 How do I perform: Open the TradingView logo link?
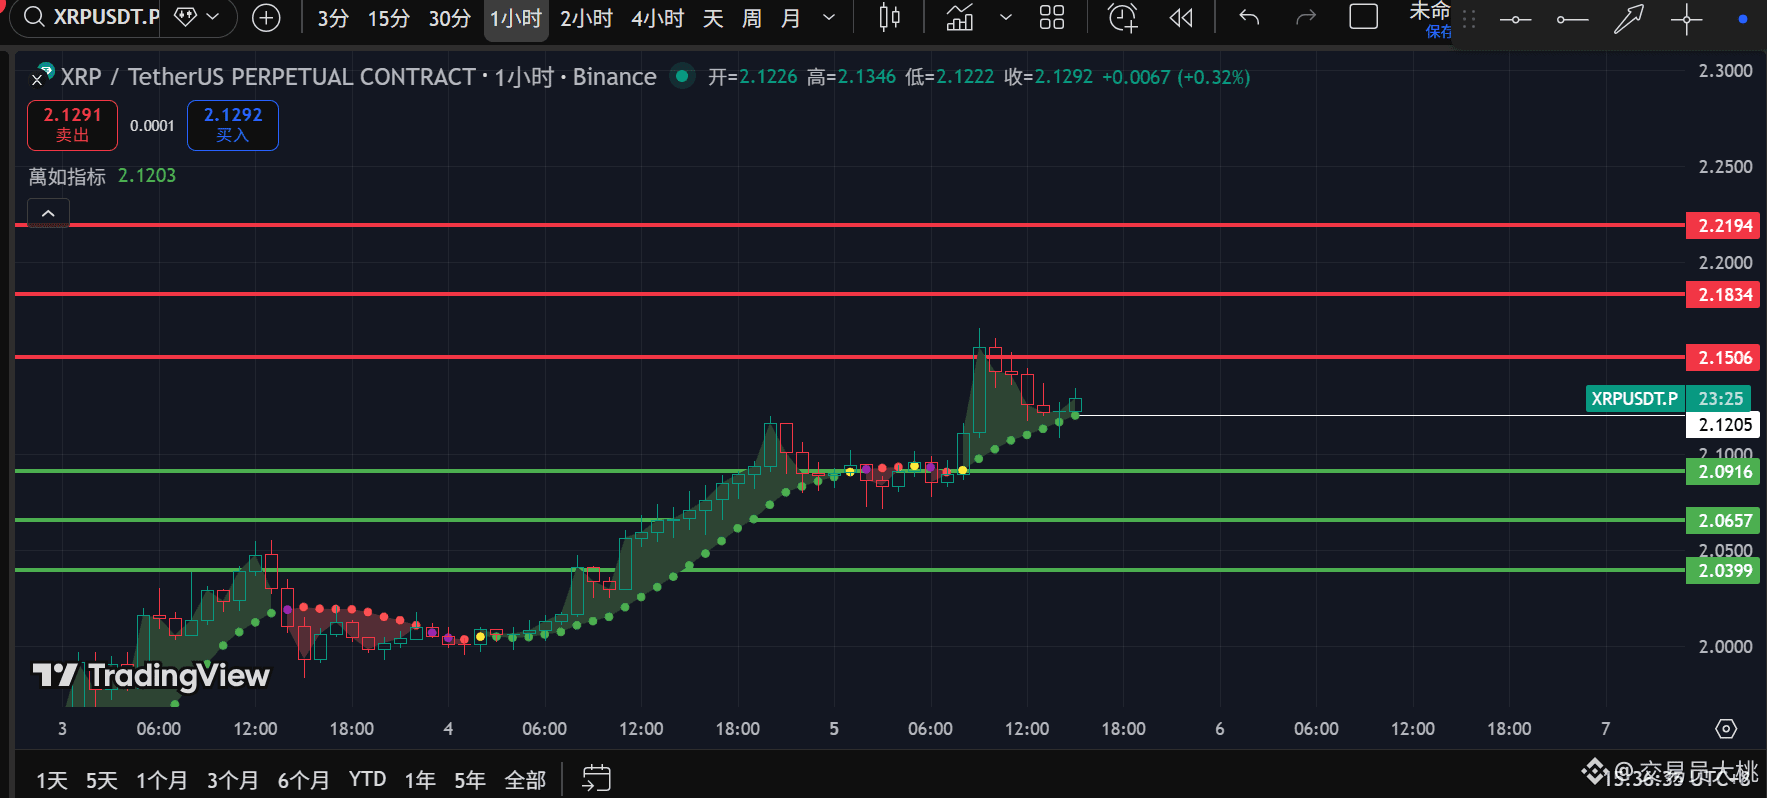[151, 676]
